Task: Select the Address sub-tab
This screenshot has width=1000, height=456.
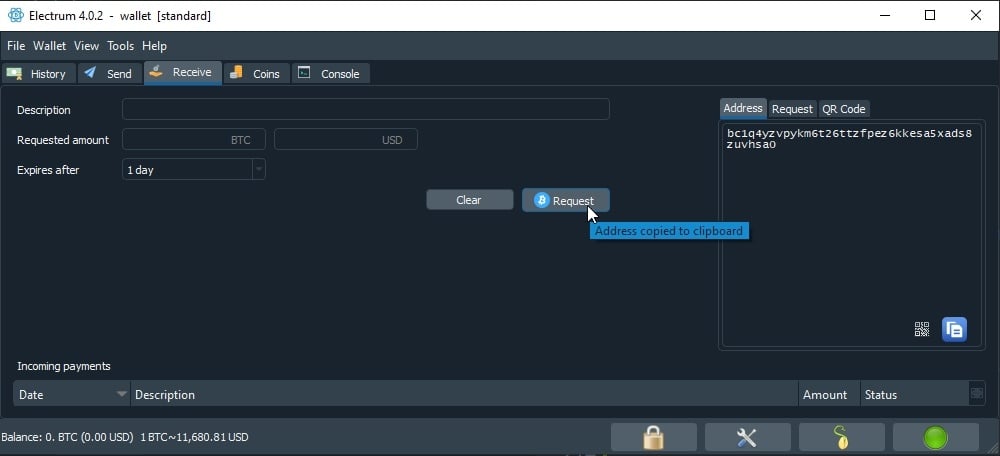Action: point(743,108)
